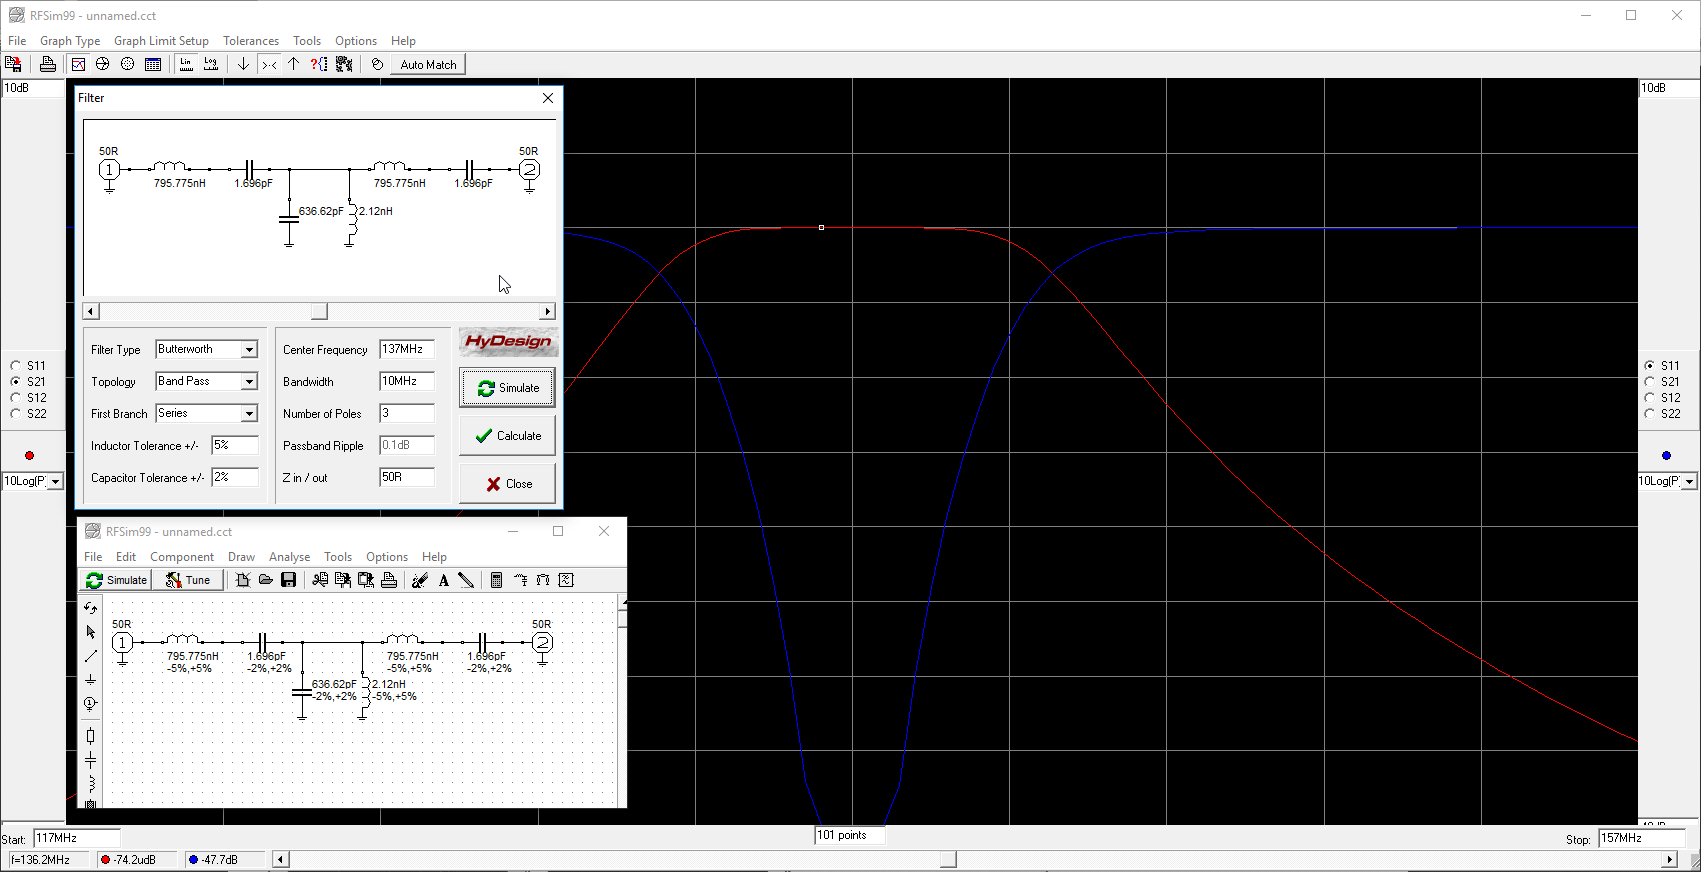This screenshot has width=1701, height=872.
Task: Switch to polar plot display icon
Action: tap(127, 64)
